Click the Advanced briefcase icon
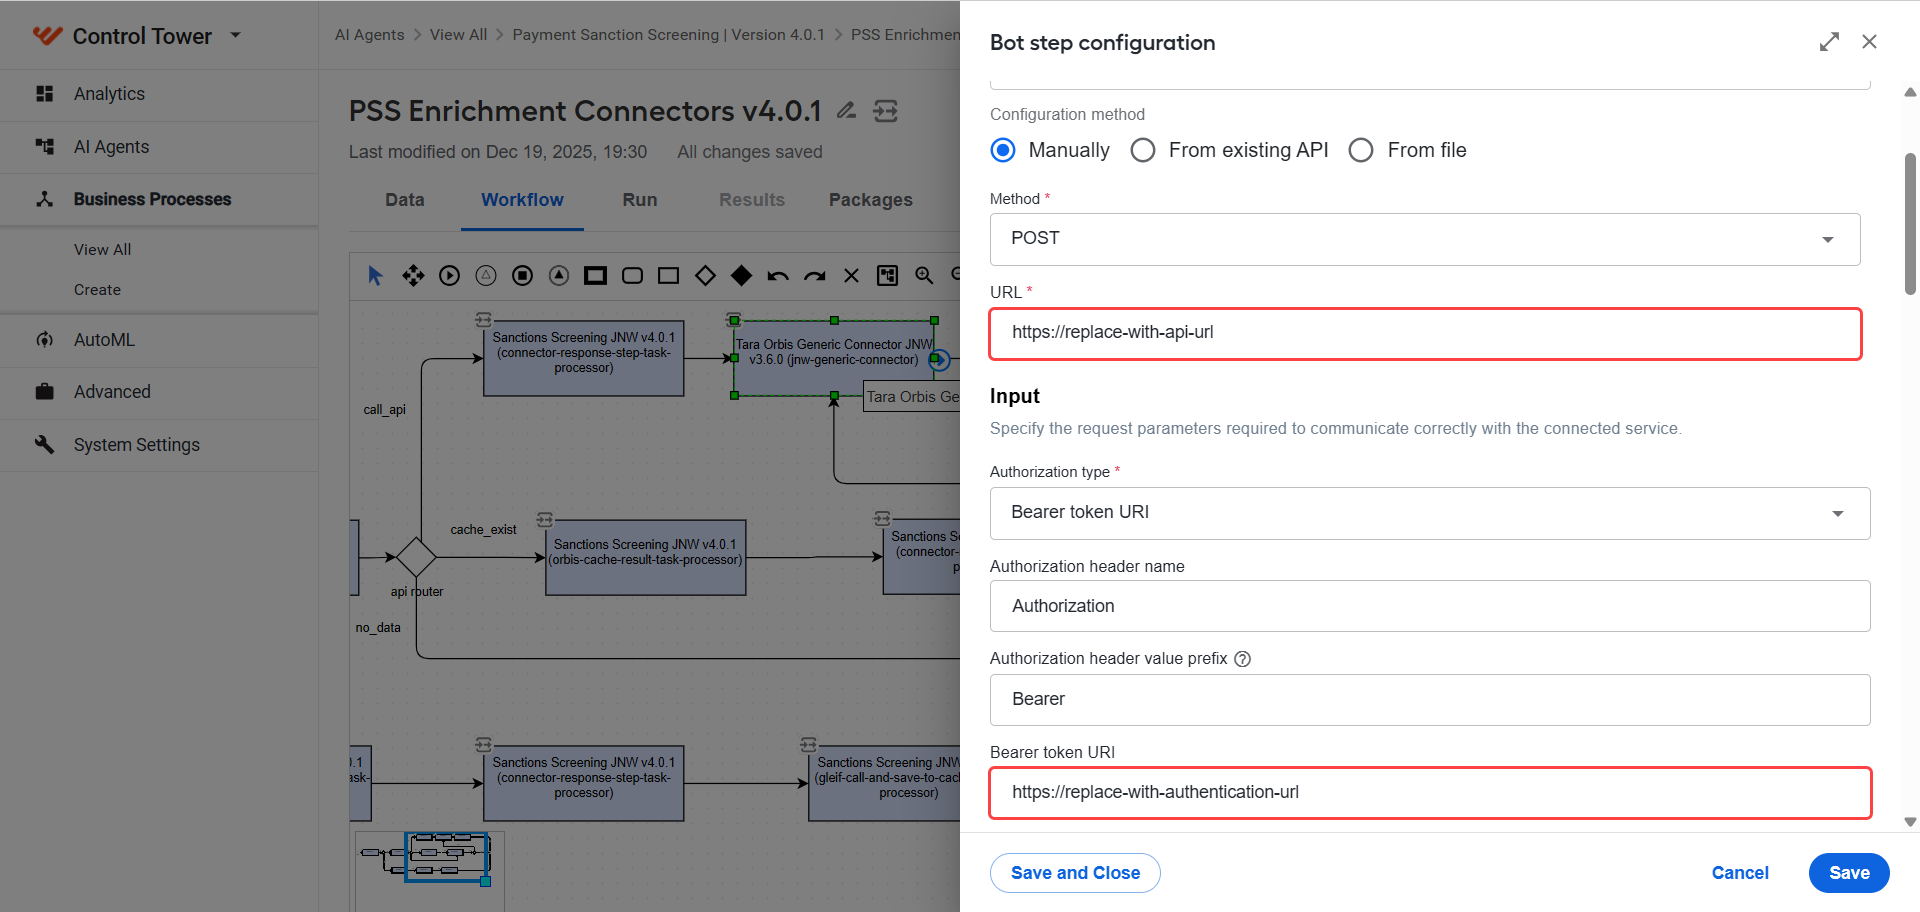The image size is (1920, 912). [44, 392]
